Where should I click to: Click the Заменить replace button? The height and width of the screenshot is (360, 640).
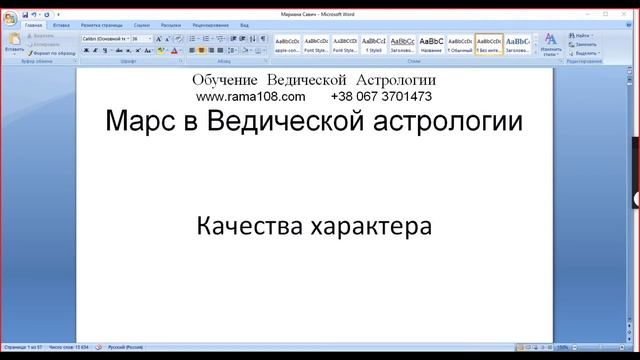pos(583,44)
